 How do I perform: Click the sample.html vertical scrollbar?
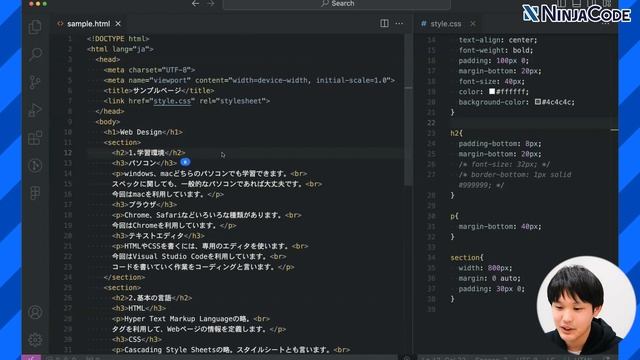tap(408, 110)
